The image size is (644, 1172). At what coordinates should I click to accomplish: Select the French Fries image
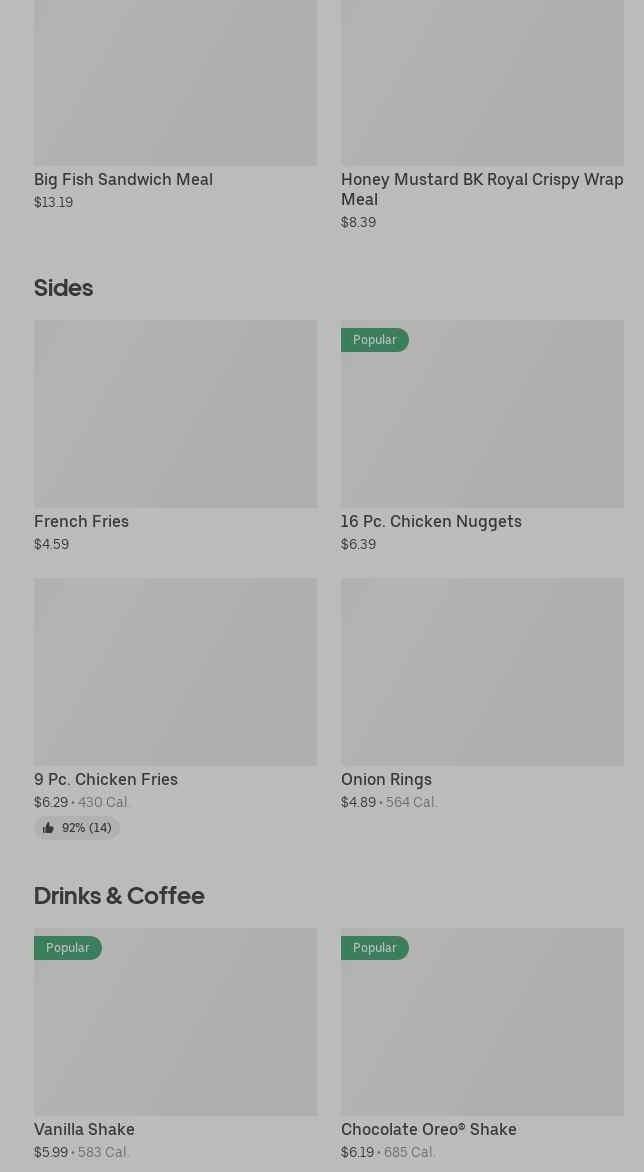coord(175,413)
